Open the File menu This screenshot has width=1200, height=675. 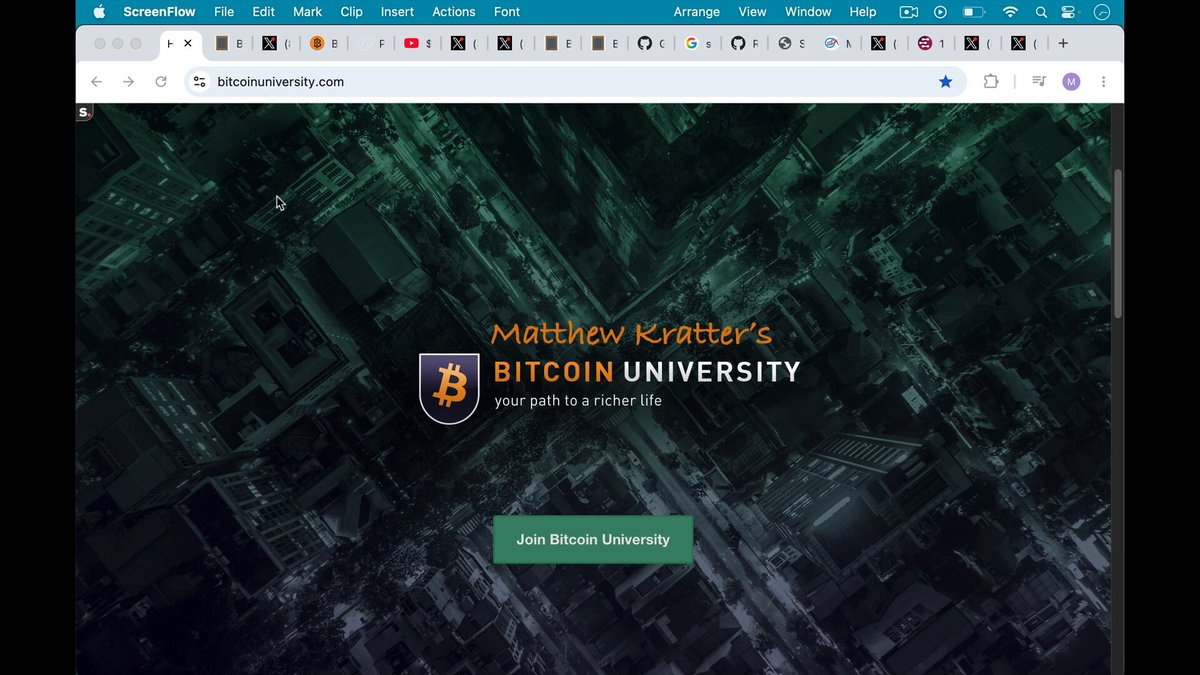(224, 12)
